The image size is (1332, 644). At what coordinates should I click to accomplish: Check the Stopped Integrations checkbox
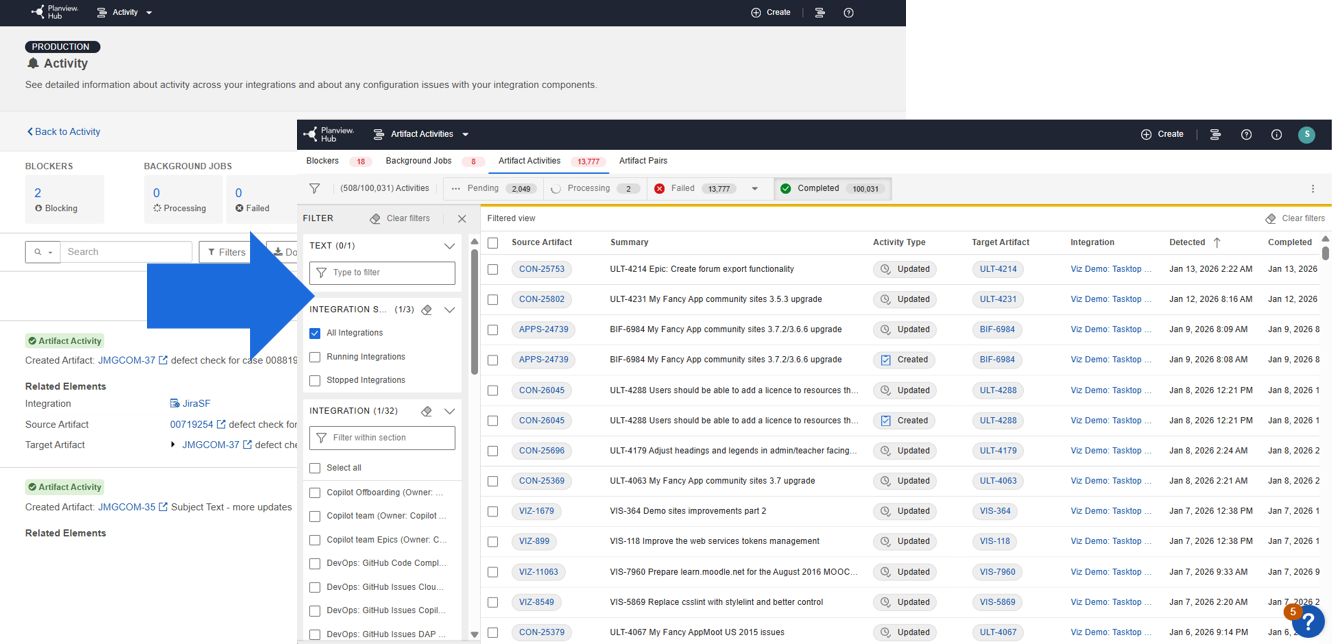pyautogui.click(x=315, y=381)
